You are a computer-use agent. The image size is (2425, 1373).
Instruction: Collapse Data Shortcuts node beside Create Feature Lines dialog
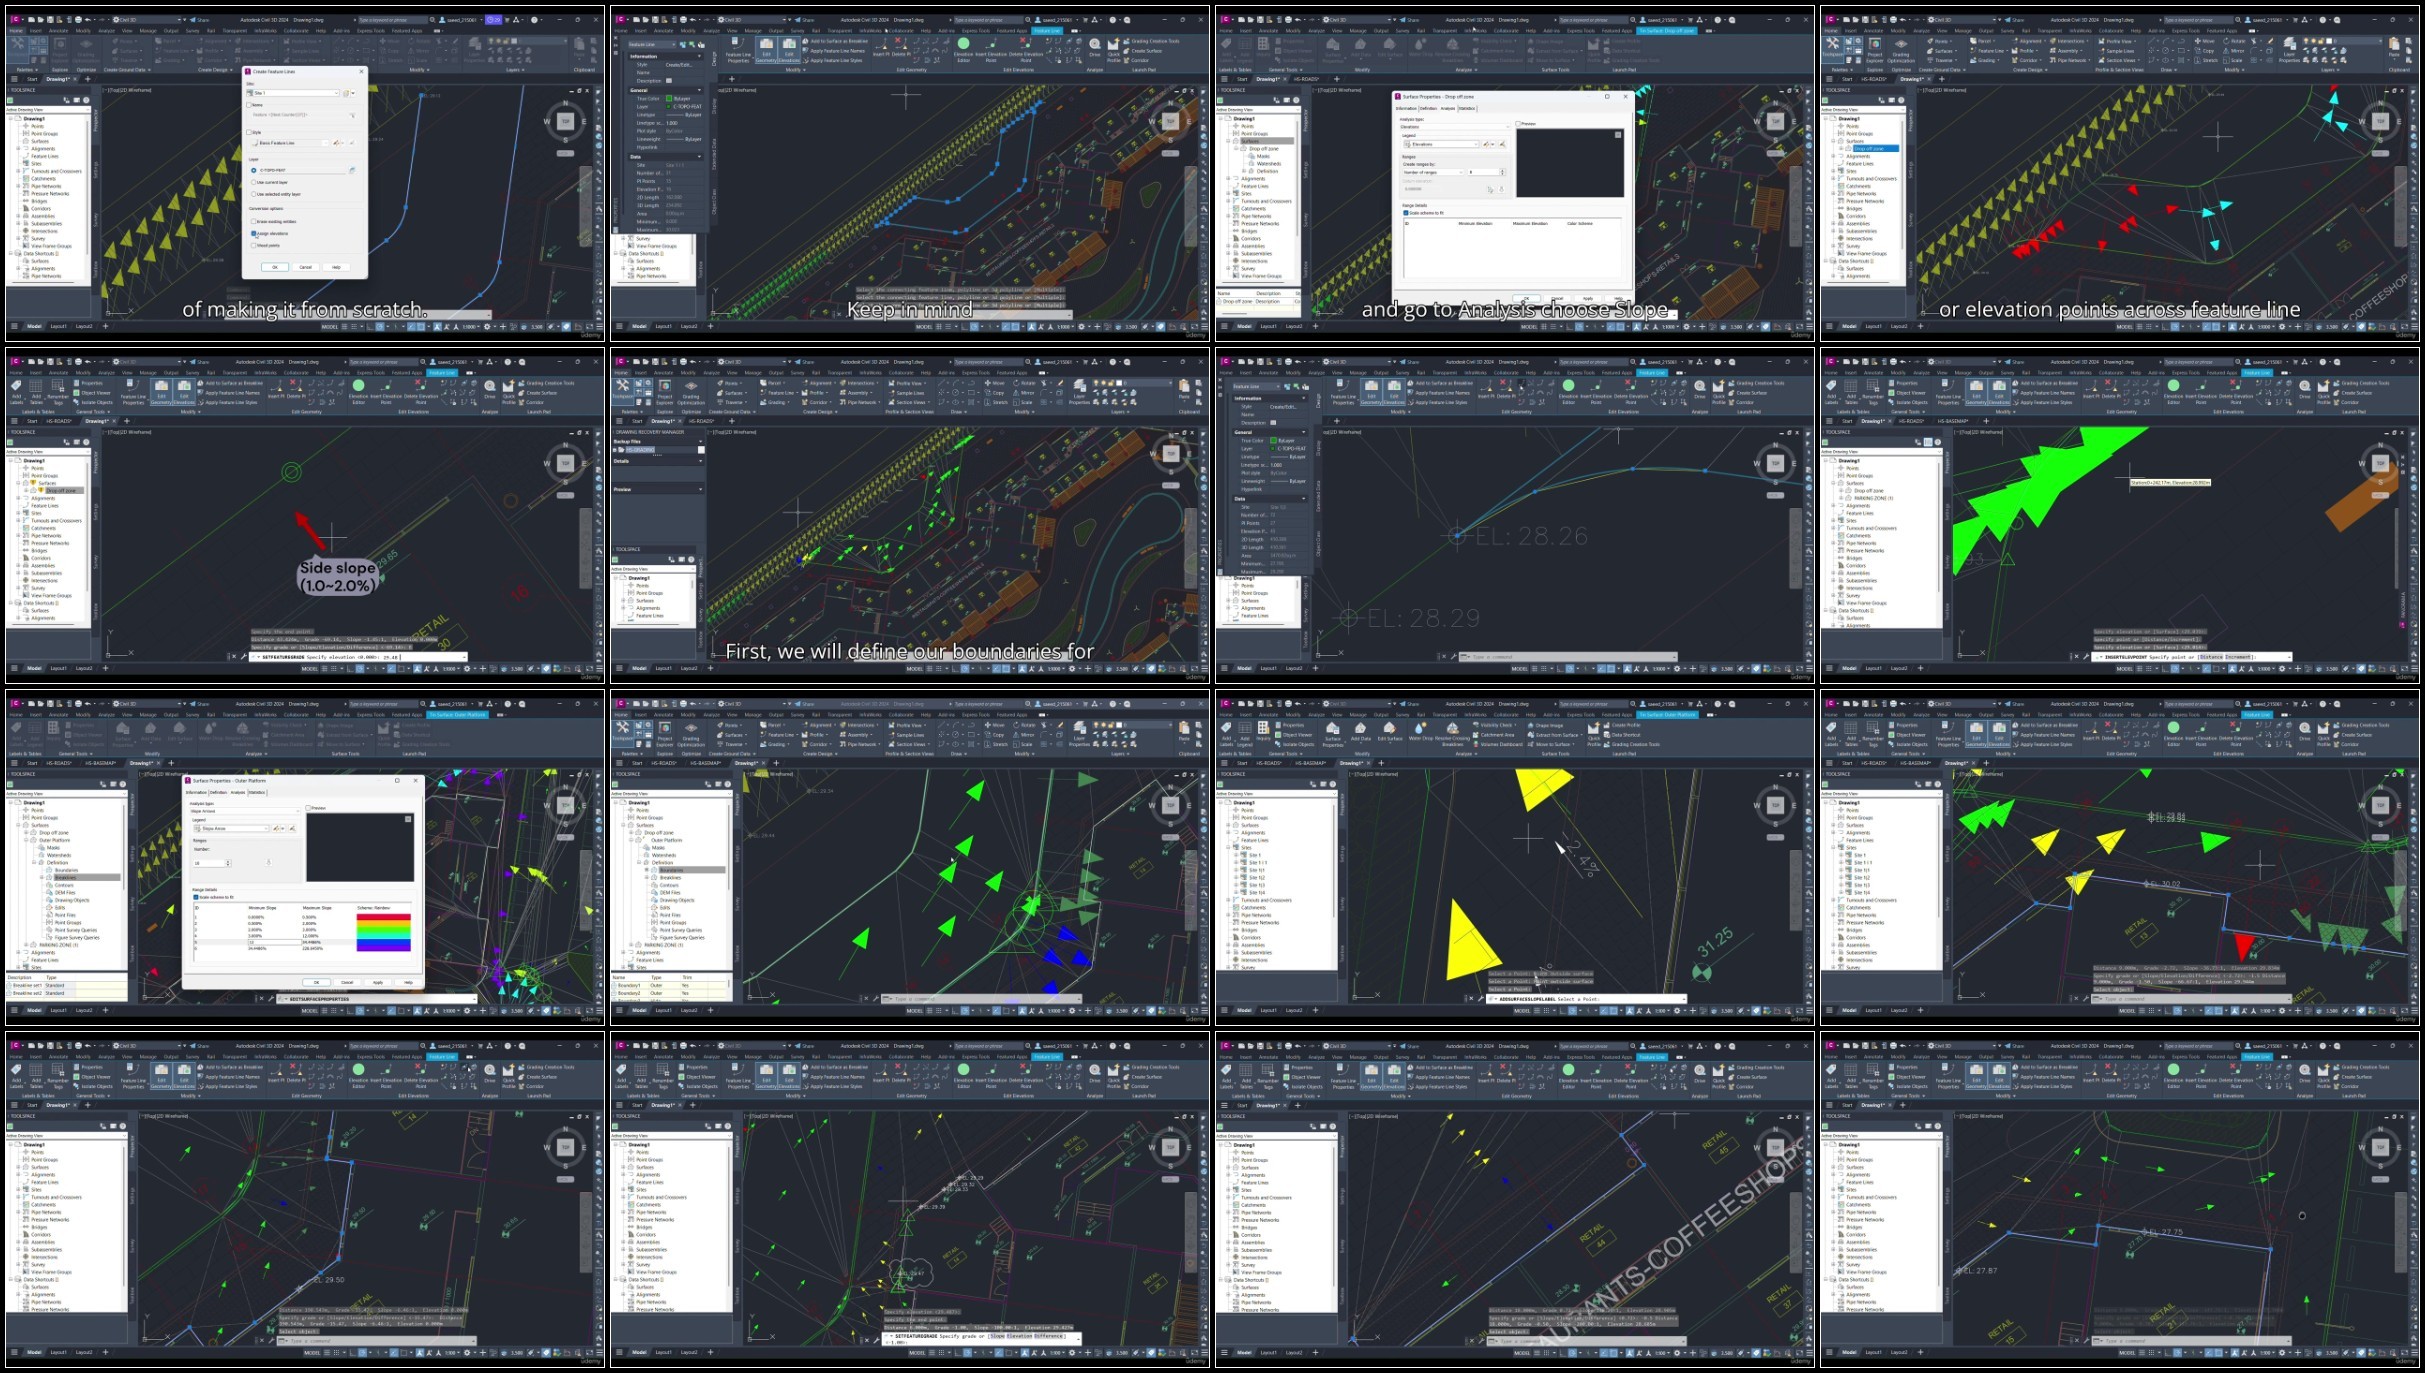coord(11,253)
